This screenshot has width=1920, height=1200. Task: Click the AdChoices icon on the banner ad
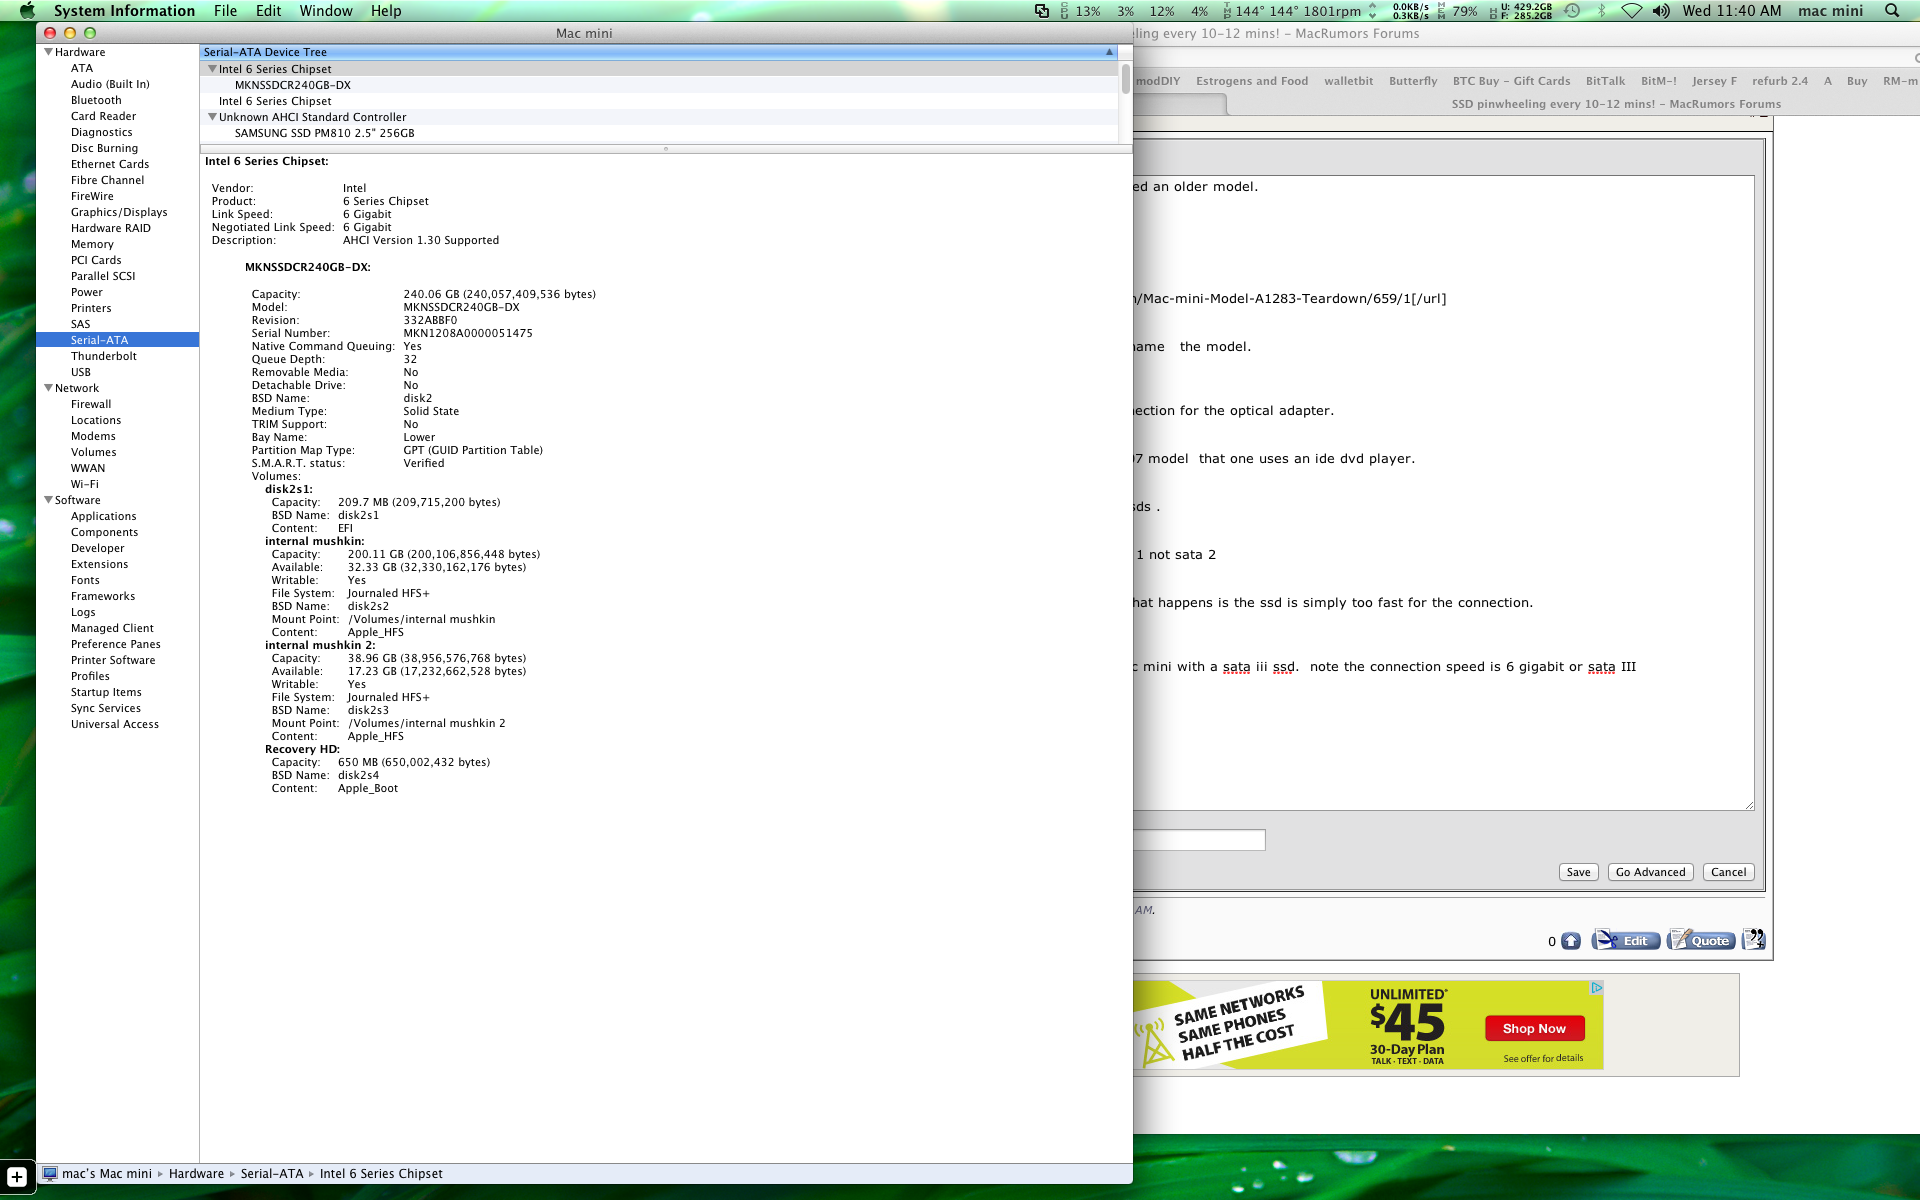(x=1596, y=988)
